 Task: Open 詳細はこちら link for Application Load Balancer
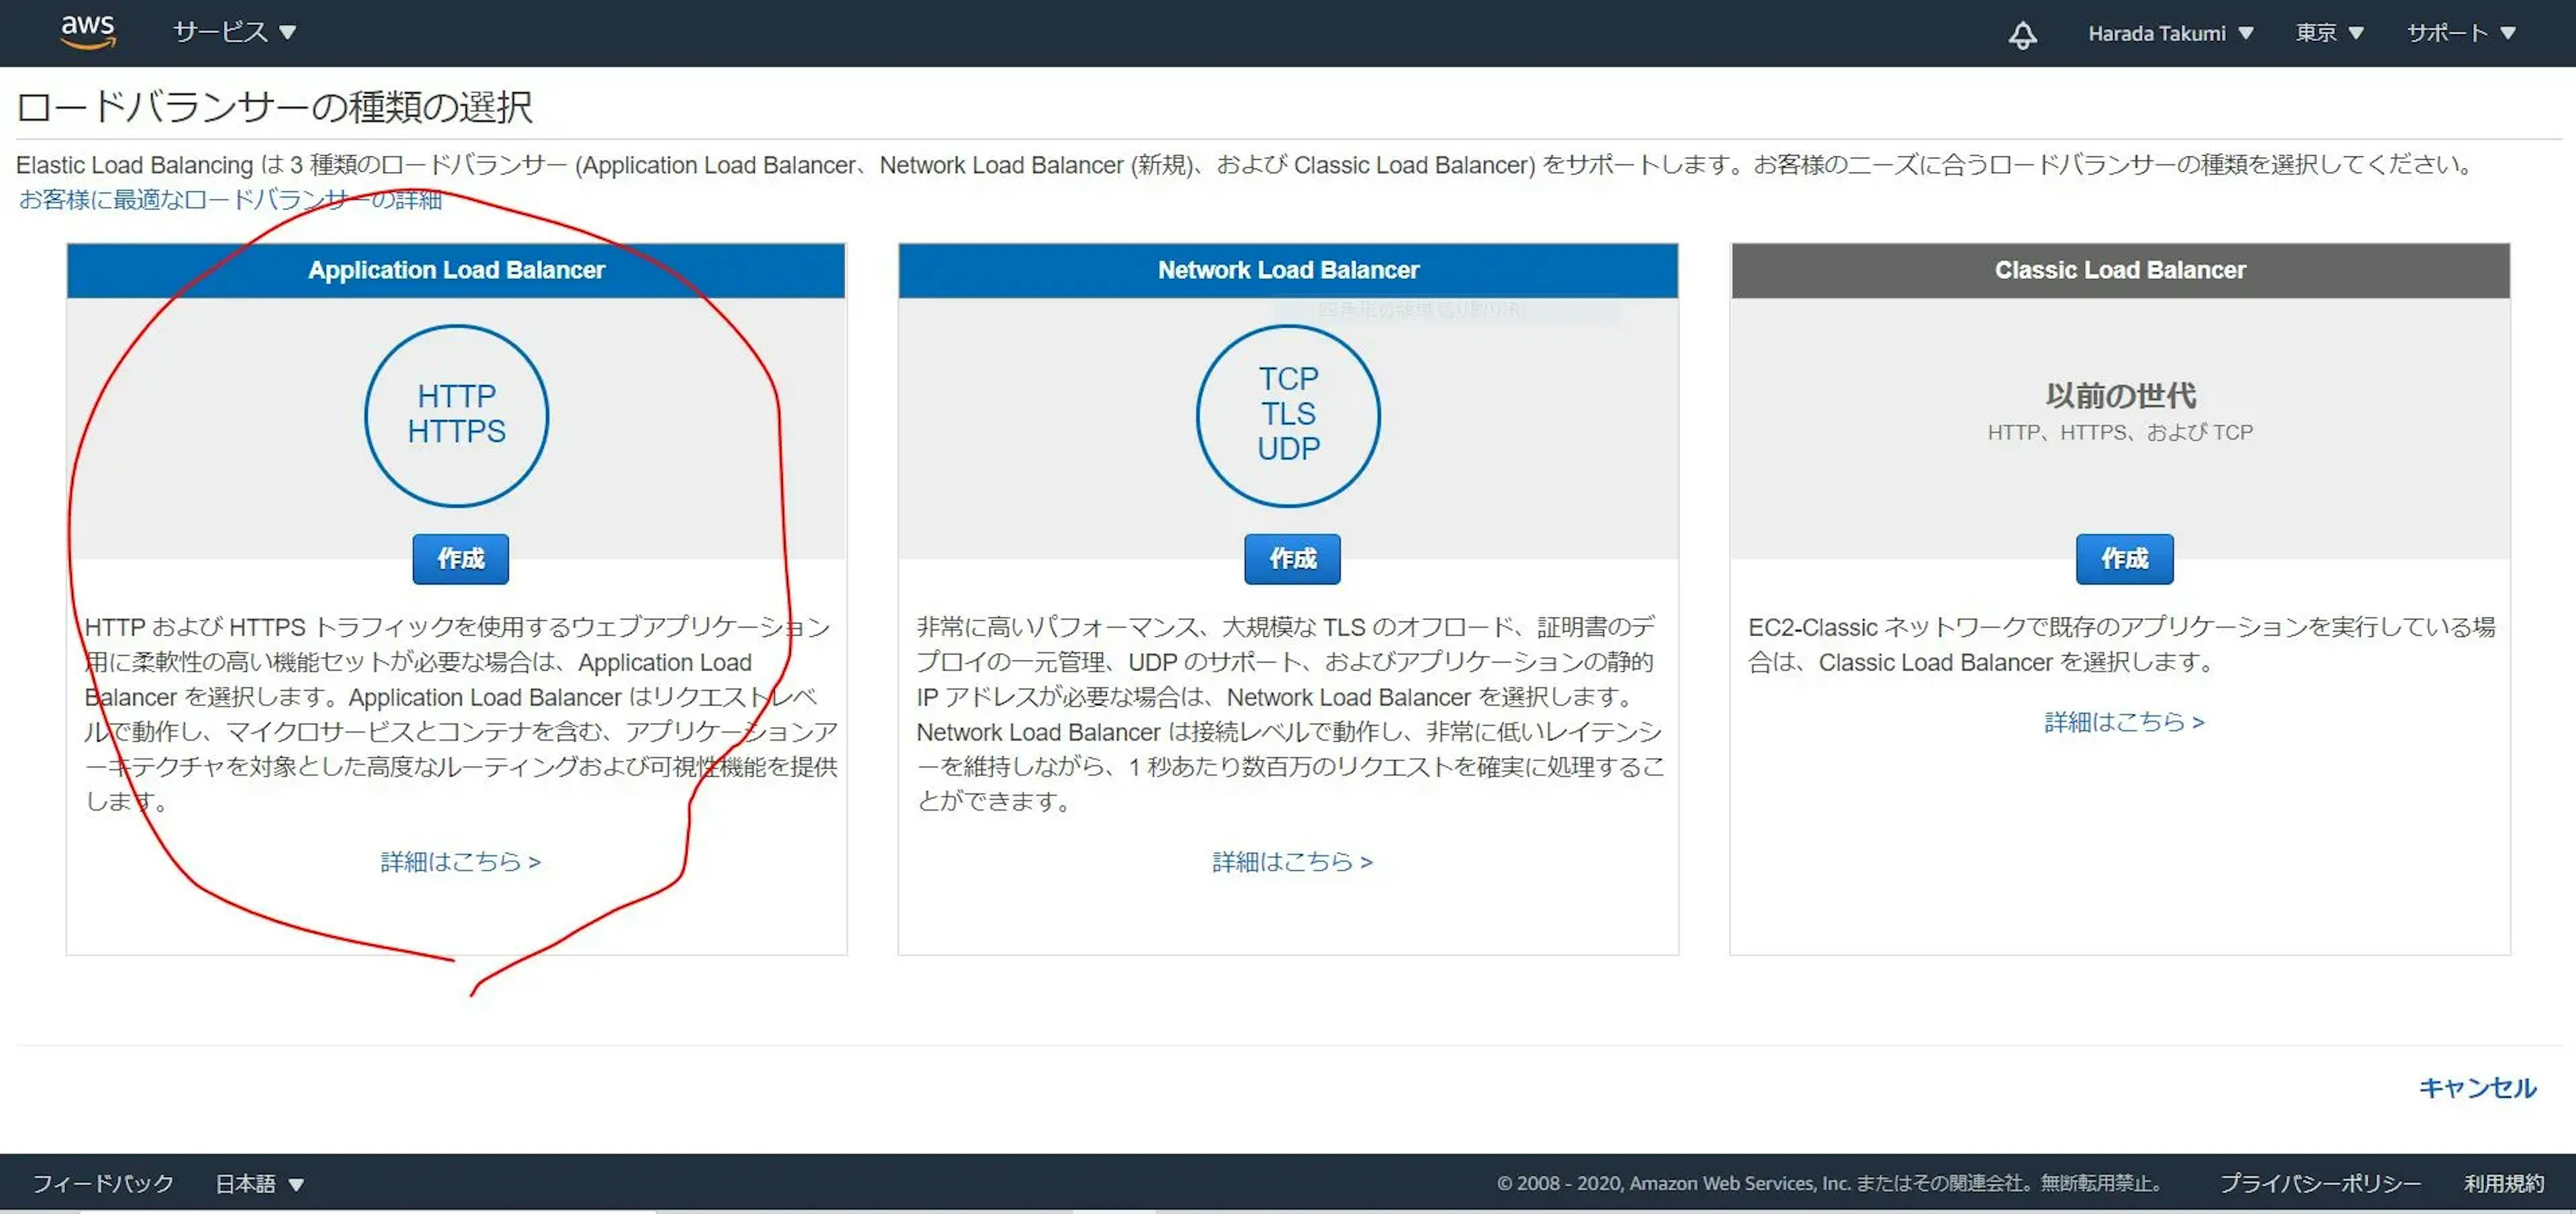460,862
